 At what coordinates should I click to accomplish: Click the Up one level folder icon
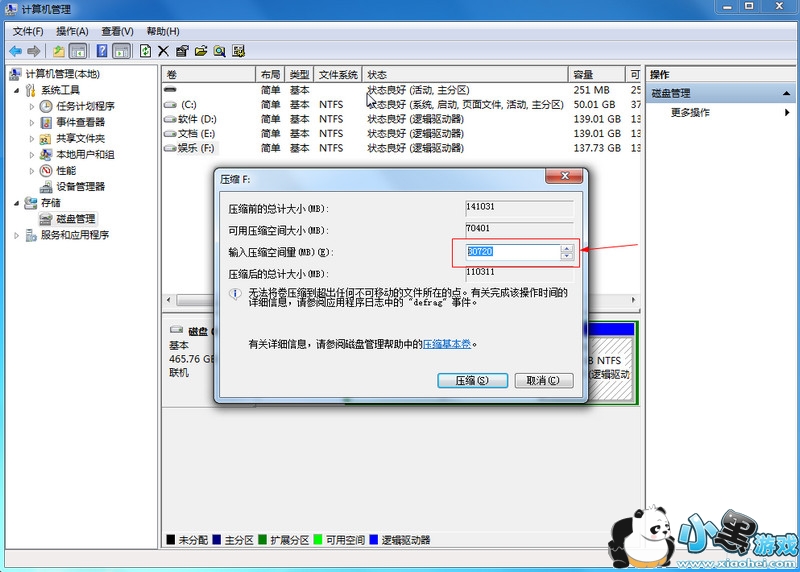(59, 51)
